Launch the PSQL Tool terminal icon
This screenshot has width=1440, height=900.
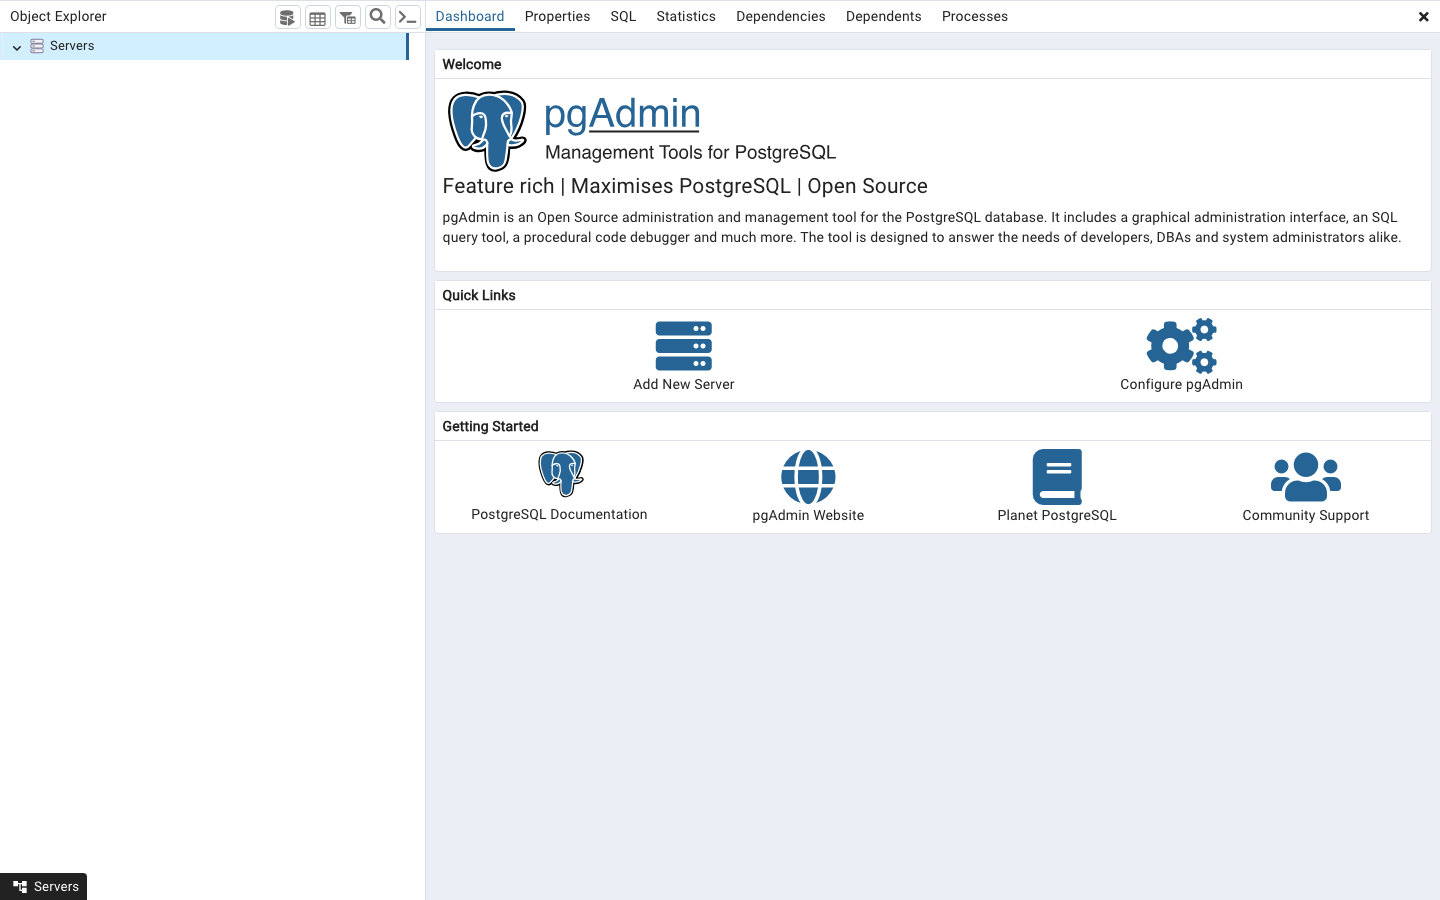[x=408, y=17]
